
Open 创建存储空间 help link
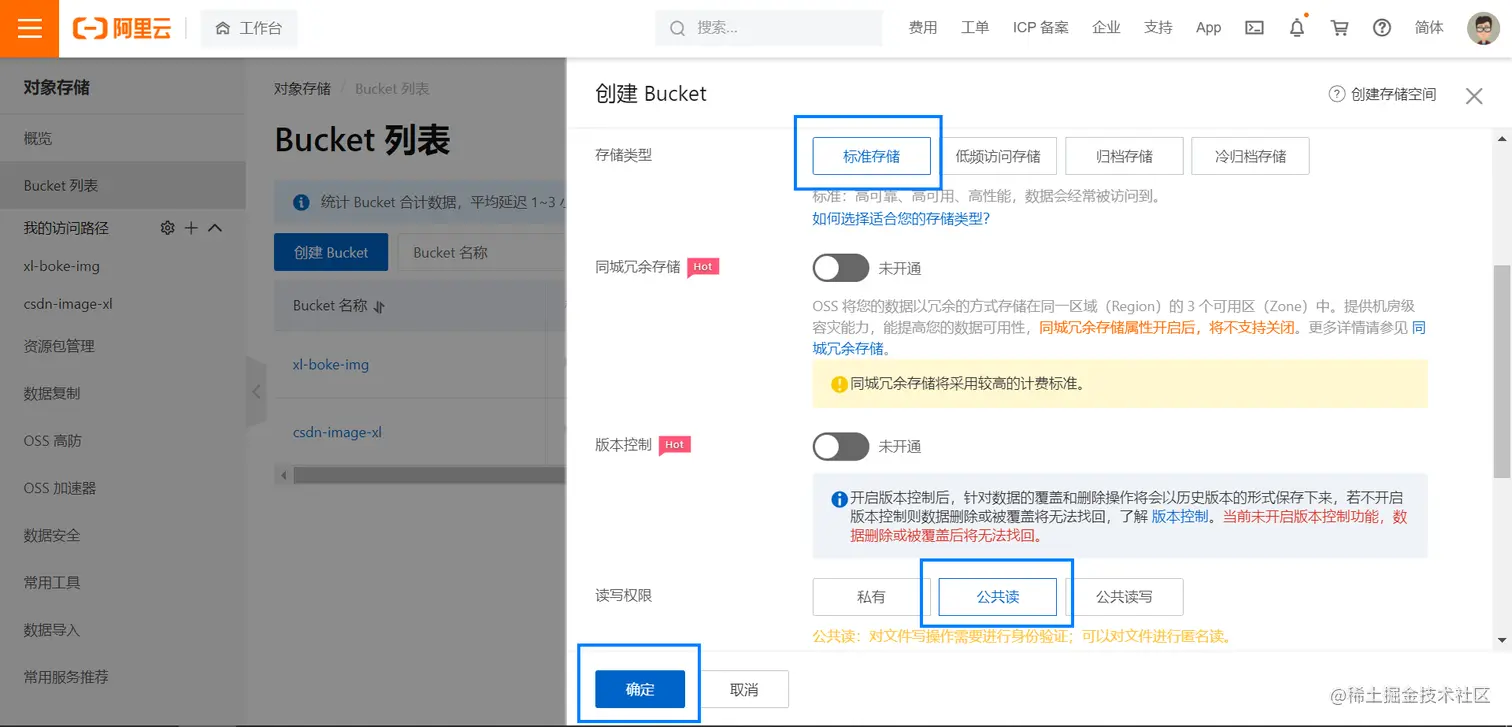(x=1382, y=94)
